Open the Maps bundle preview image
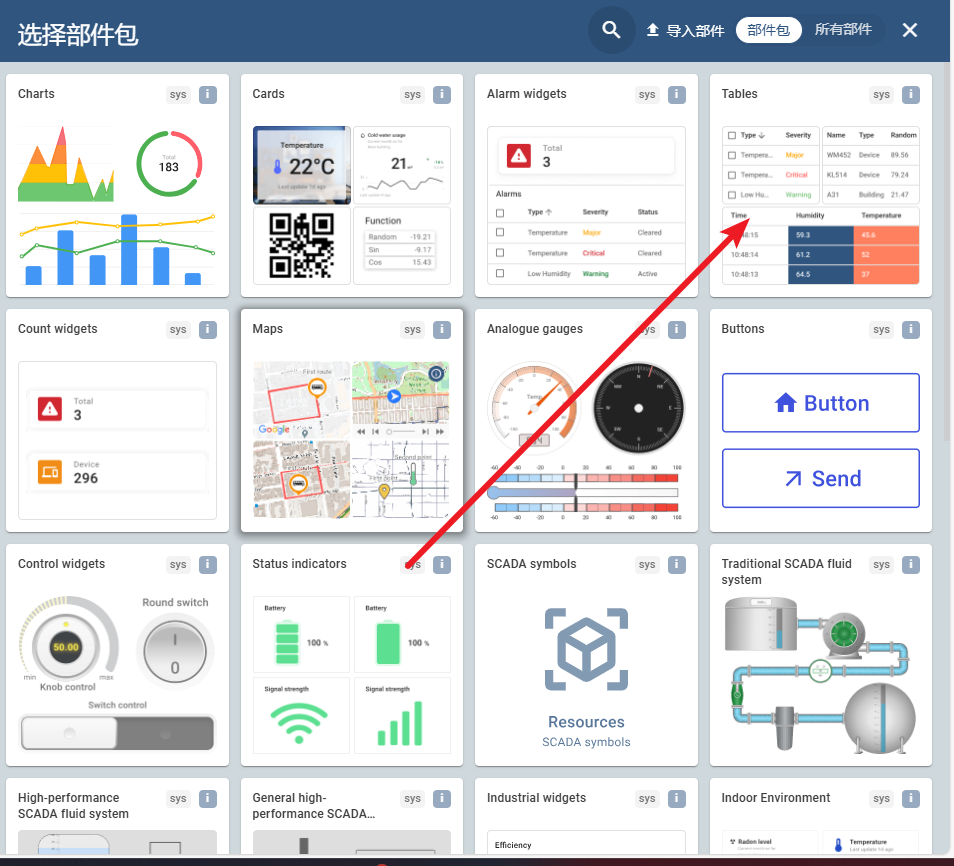 [x=351, y=439]
